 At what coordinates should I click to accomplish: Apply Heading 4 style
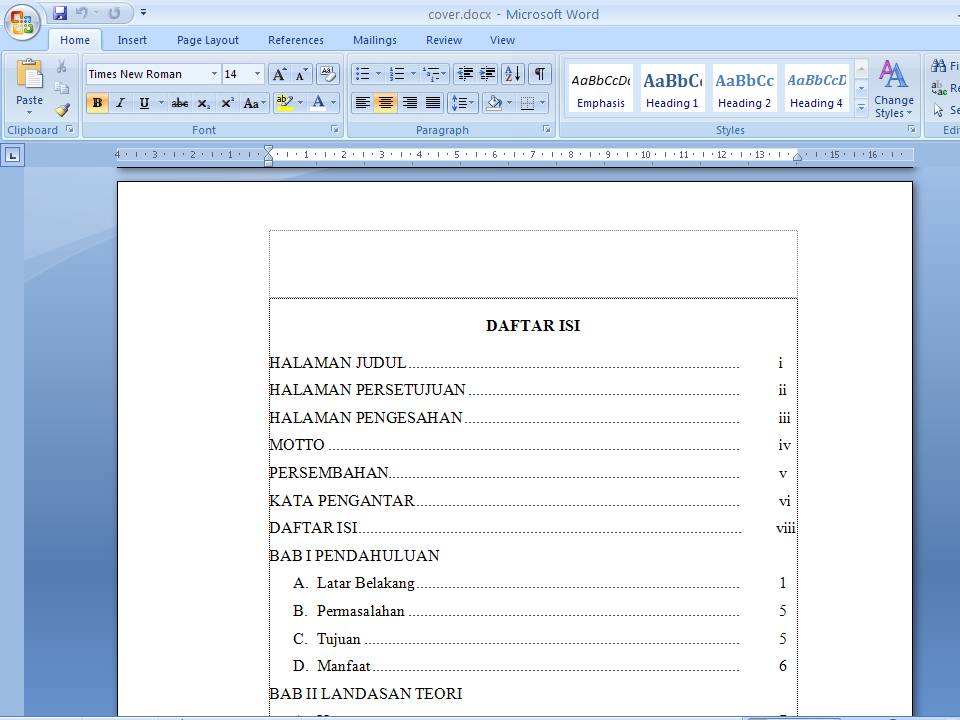[816, 88]
